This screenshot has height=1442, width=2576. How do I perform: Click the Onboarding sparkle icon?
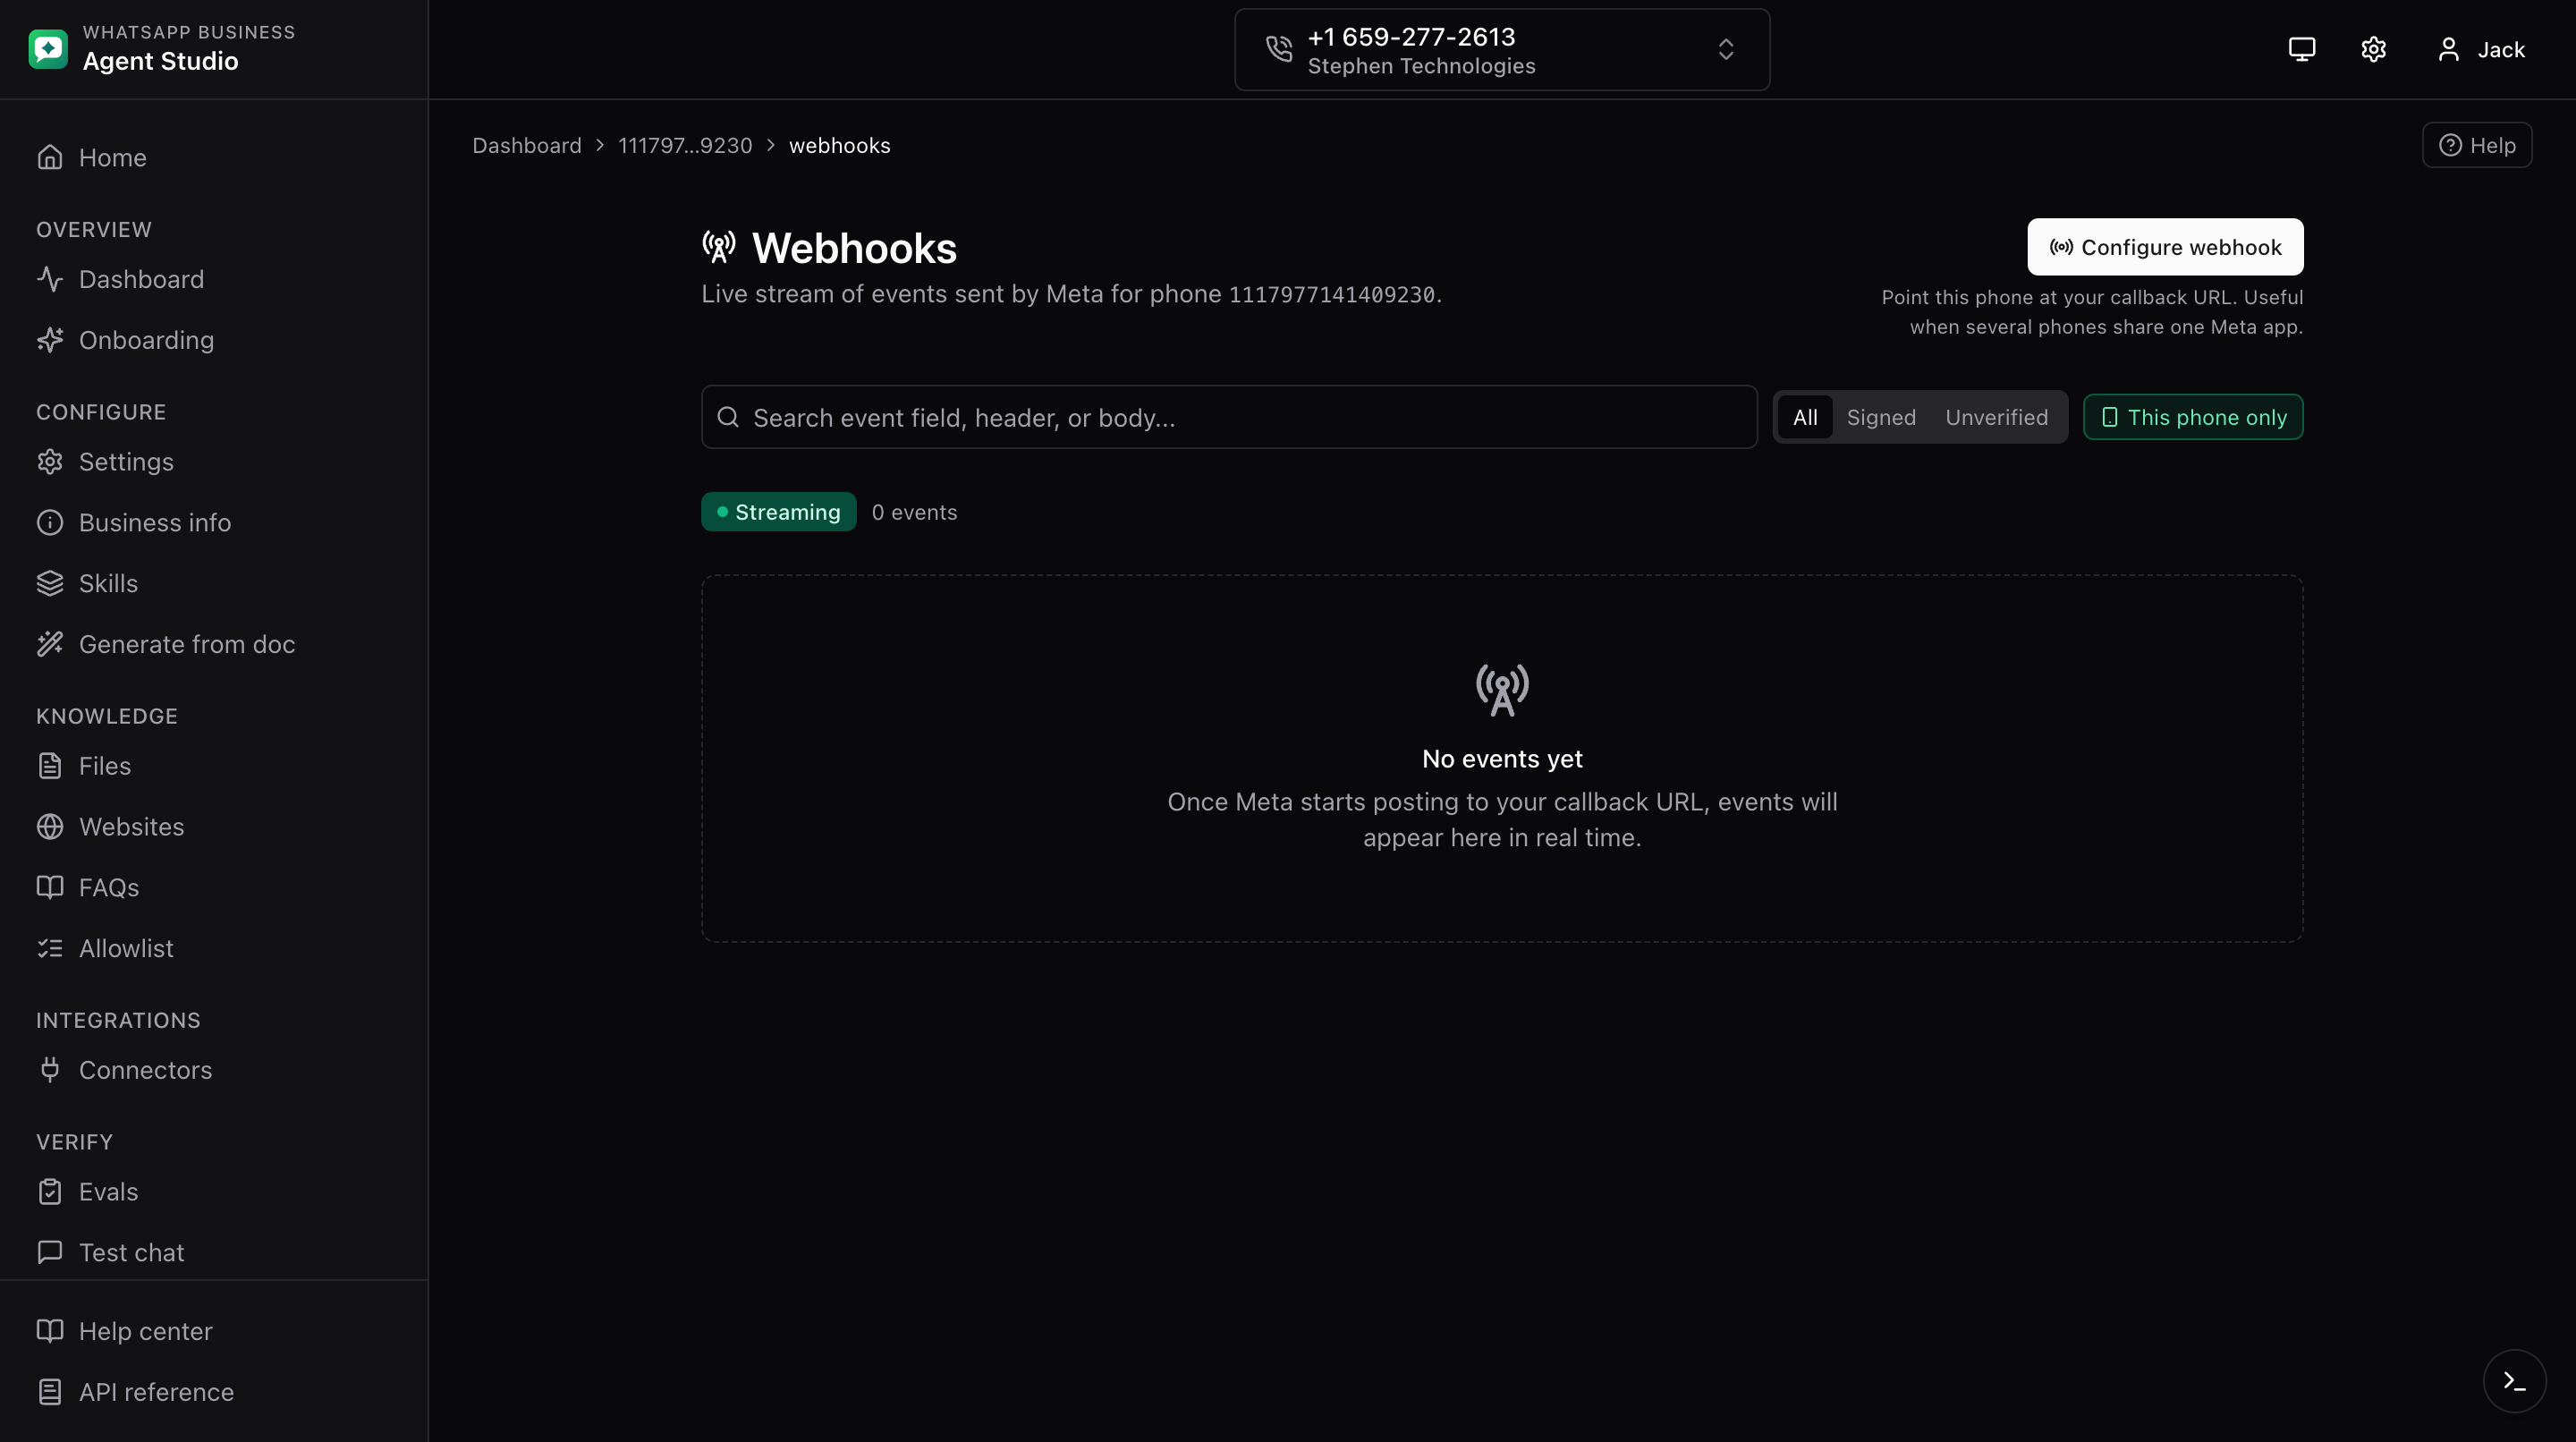(x=50, y=340)
